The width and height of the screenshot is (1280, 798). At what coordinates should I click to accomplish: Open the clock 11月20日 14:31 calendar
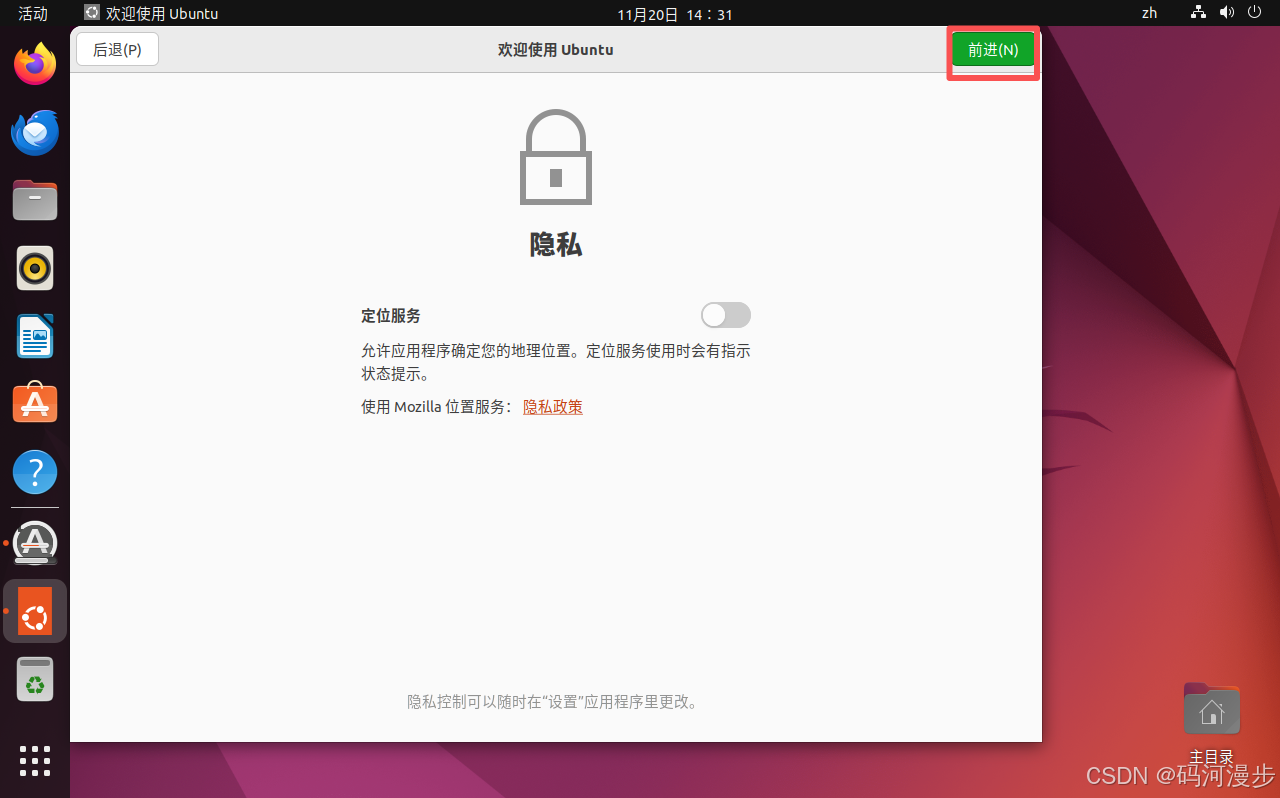click(675, 14)
